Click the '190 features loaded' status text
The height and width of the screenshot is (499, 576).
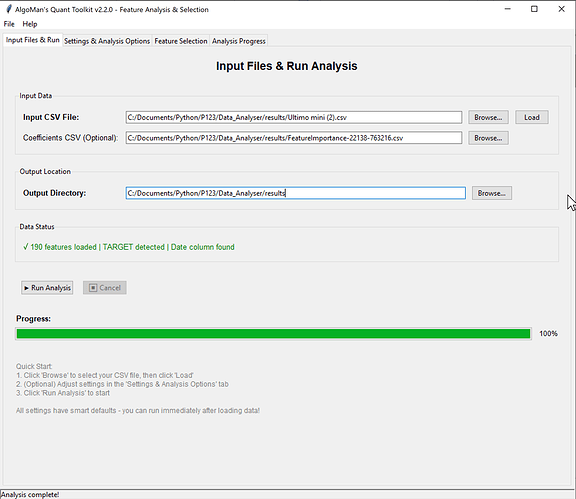click(129, 247)
